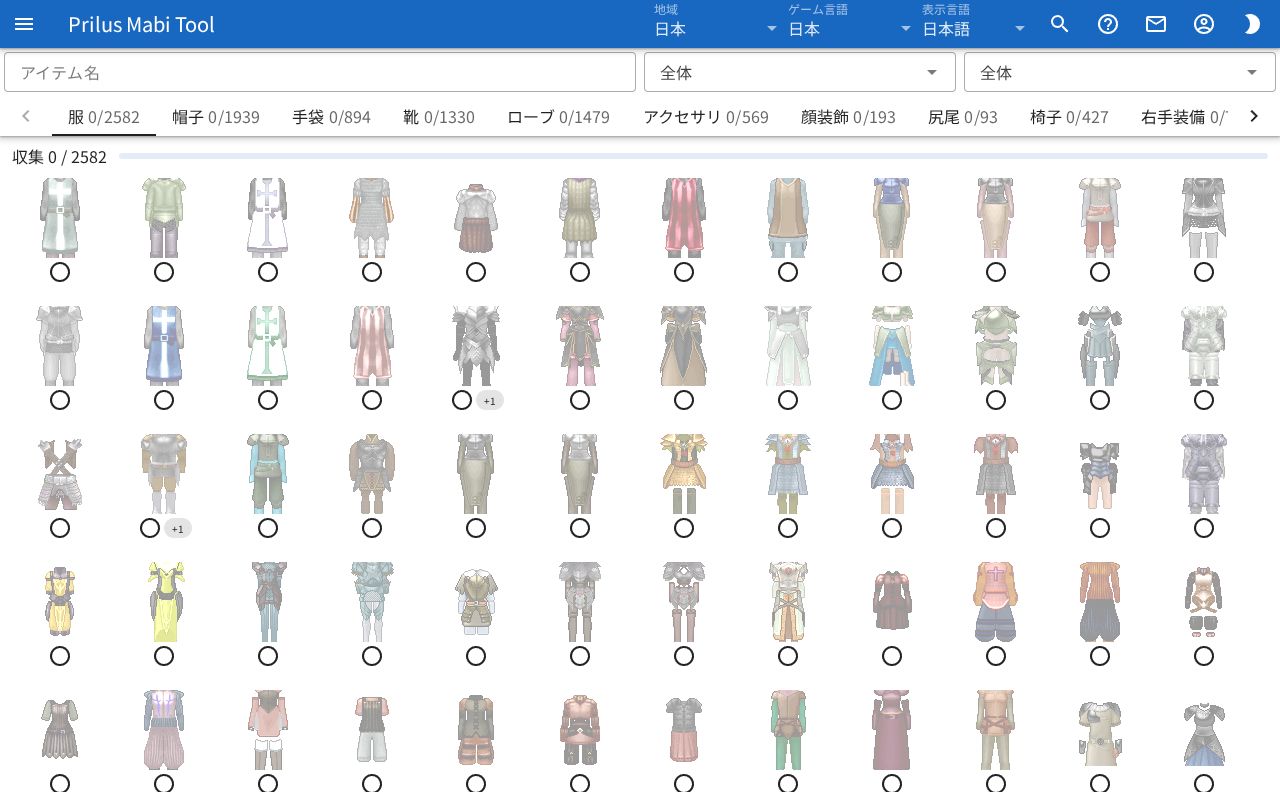Select the brown vest with blue pants

click(x=788, y=217)
